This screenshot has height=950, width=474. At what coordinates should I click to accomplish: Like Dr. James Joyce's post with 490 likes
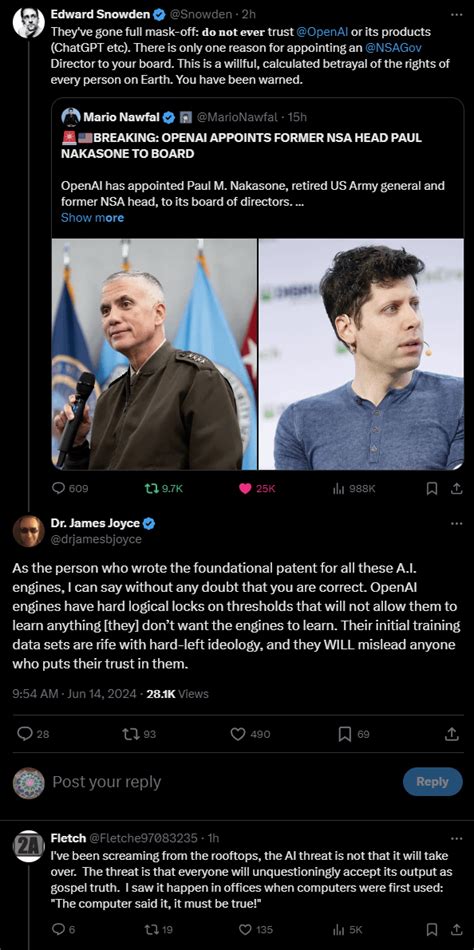(238, 734)
